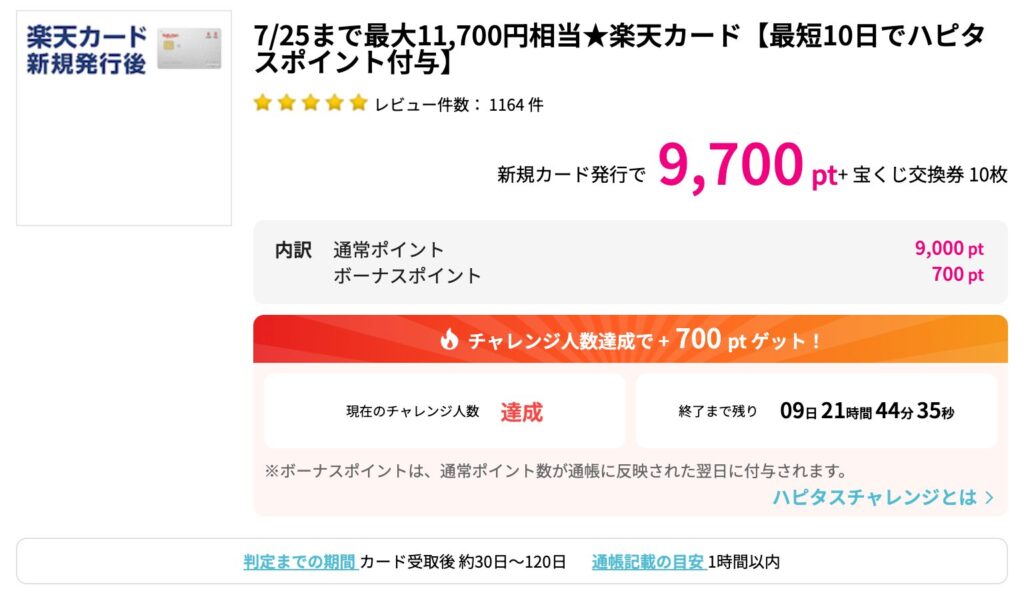Click chevron arrow beside ハピタスチャレンジとは
Screen dimensions: 1024x591
[989, 498]
